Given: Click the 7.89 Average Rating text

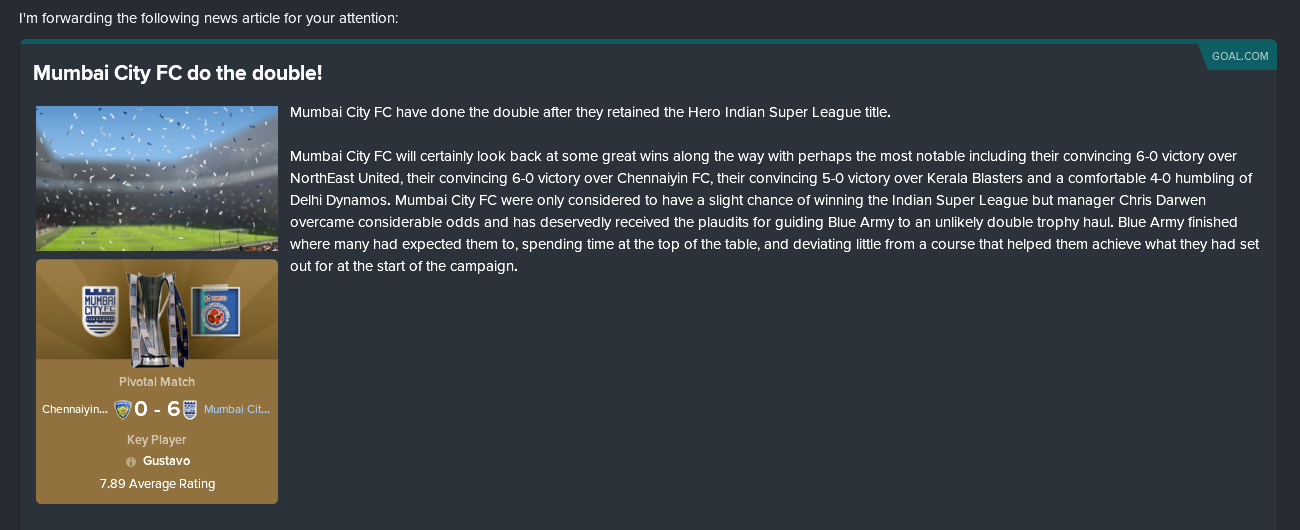Looking at the screenshot, I should coord(157,484).
